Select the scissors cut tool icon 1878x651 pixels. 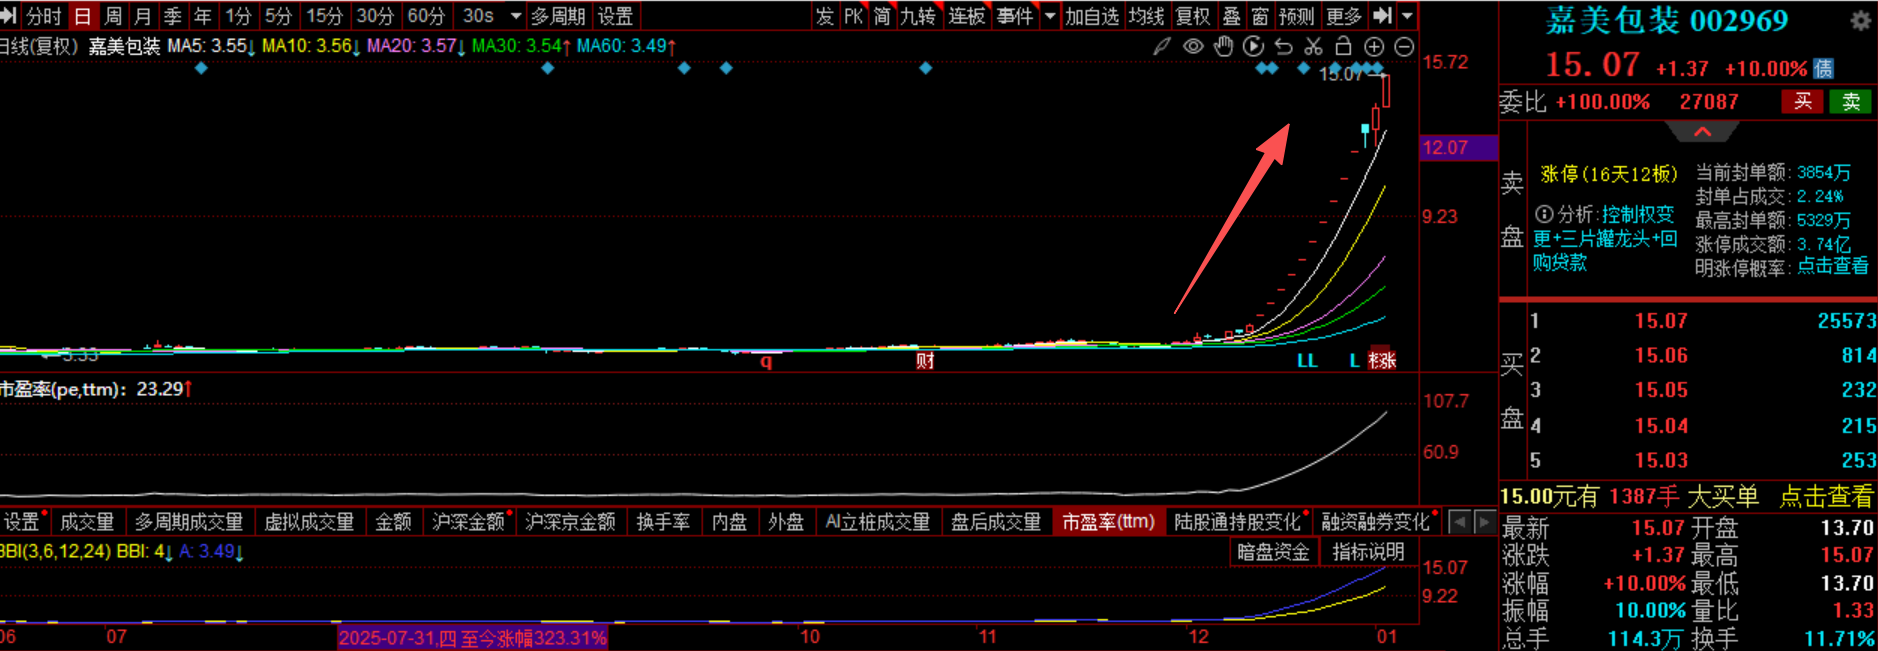pyautogui.click(x=1314, y=46)
